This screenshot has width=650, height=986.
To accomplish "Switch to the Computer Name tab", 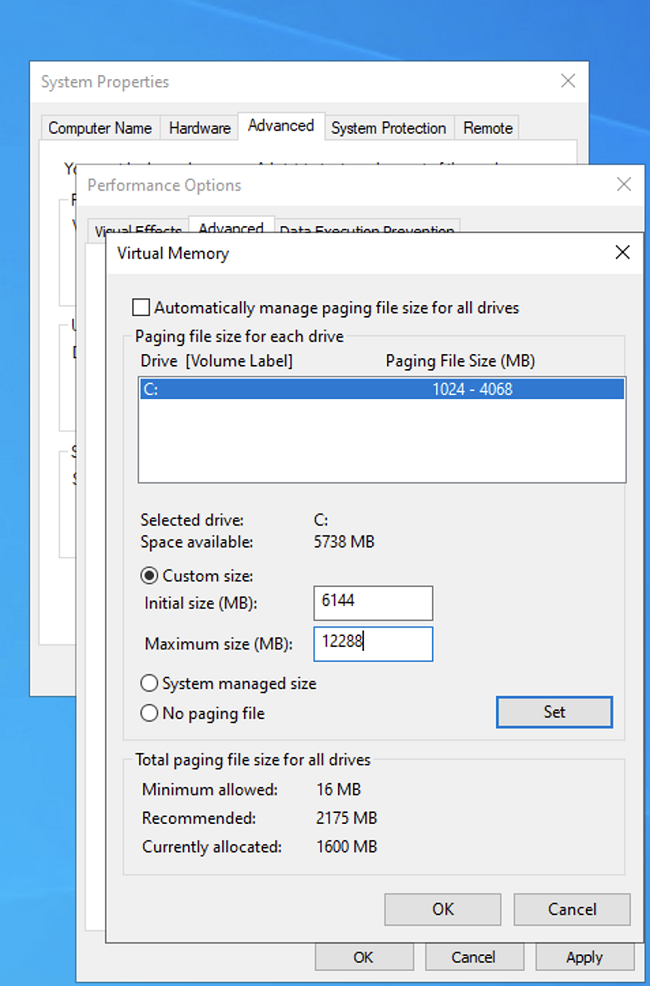I will point(100,128).
